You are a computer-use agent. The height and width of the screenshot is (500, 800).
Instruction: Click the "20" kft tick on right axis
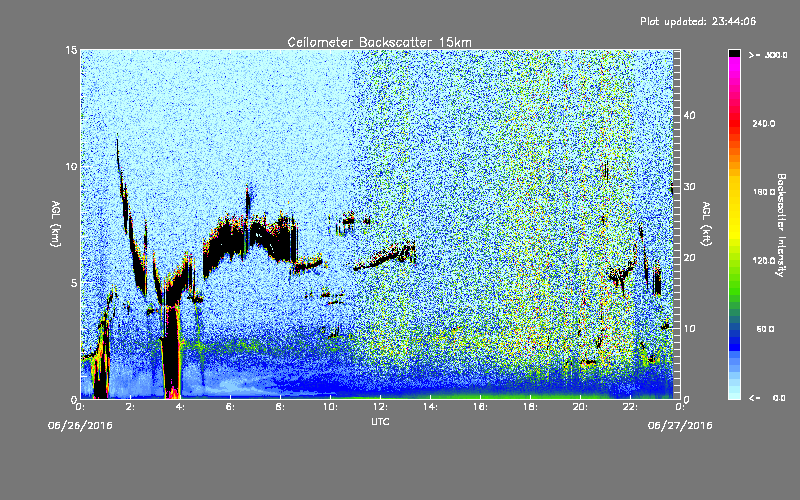tap(689, 257)
